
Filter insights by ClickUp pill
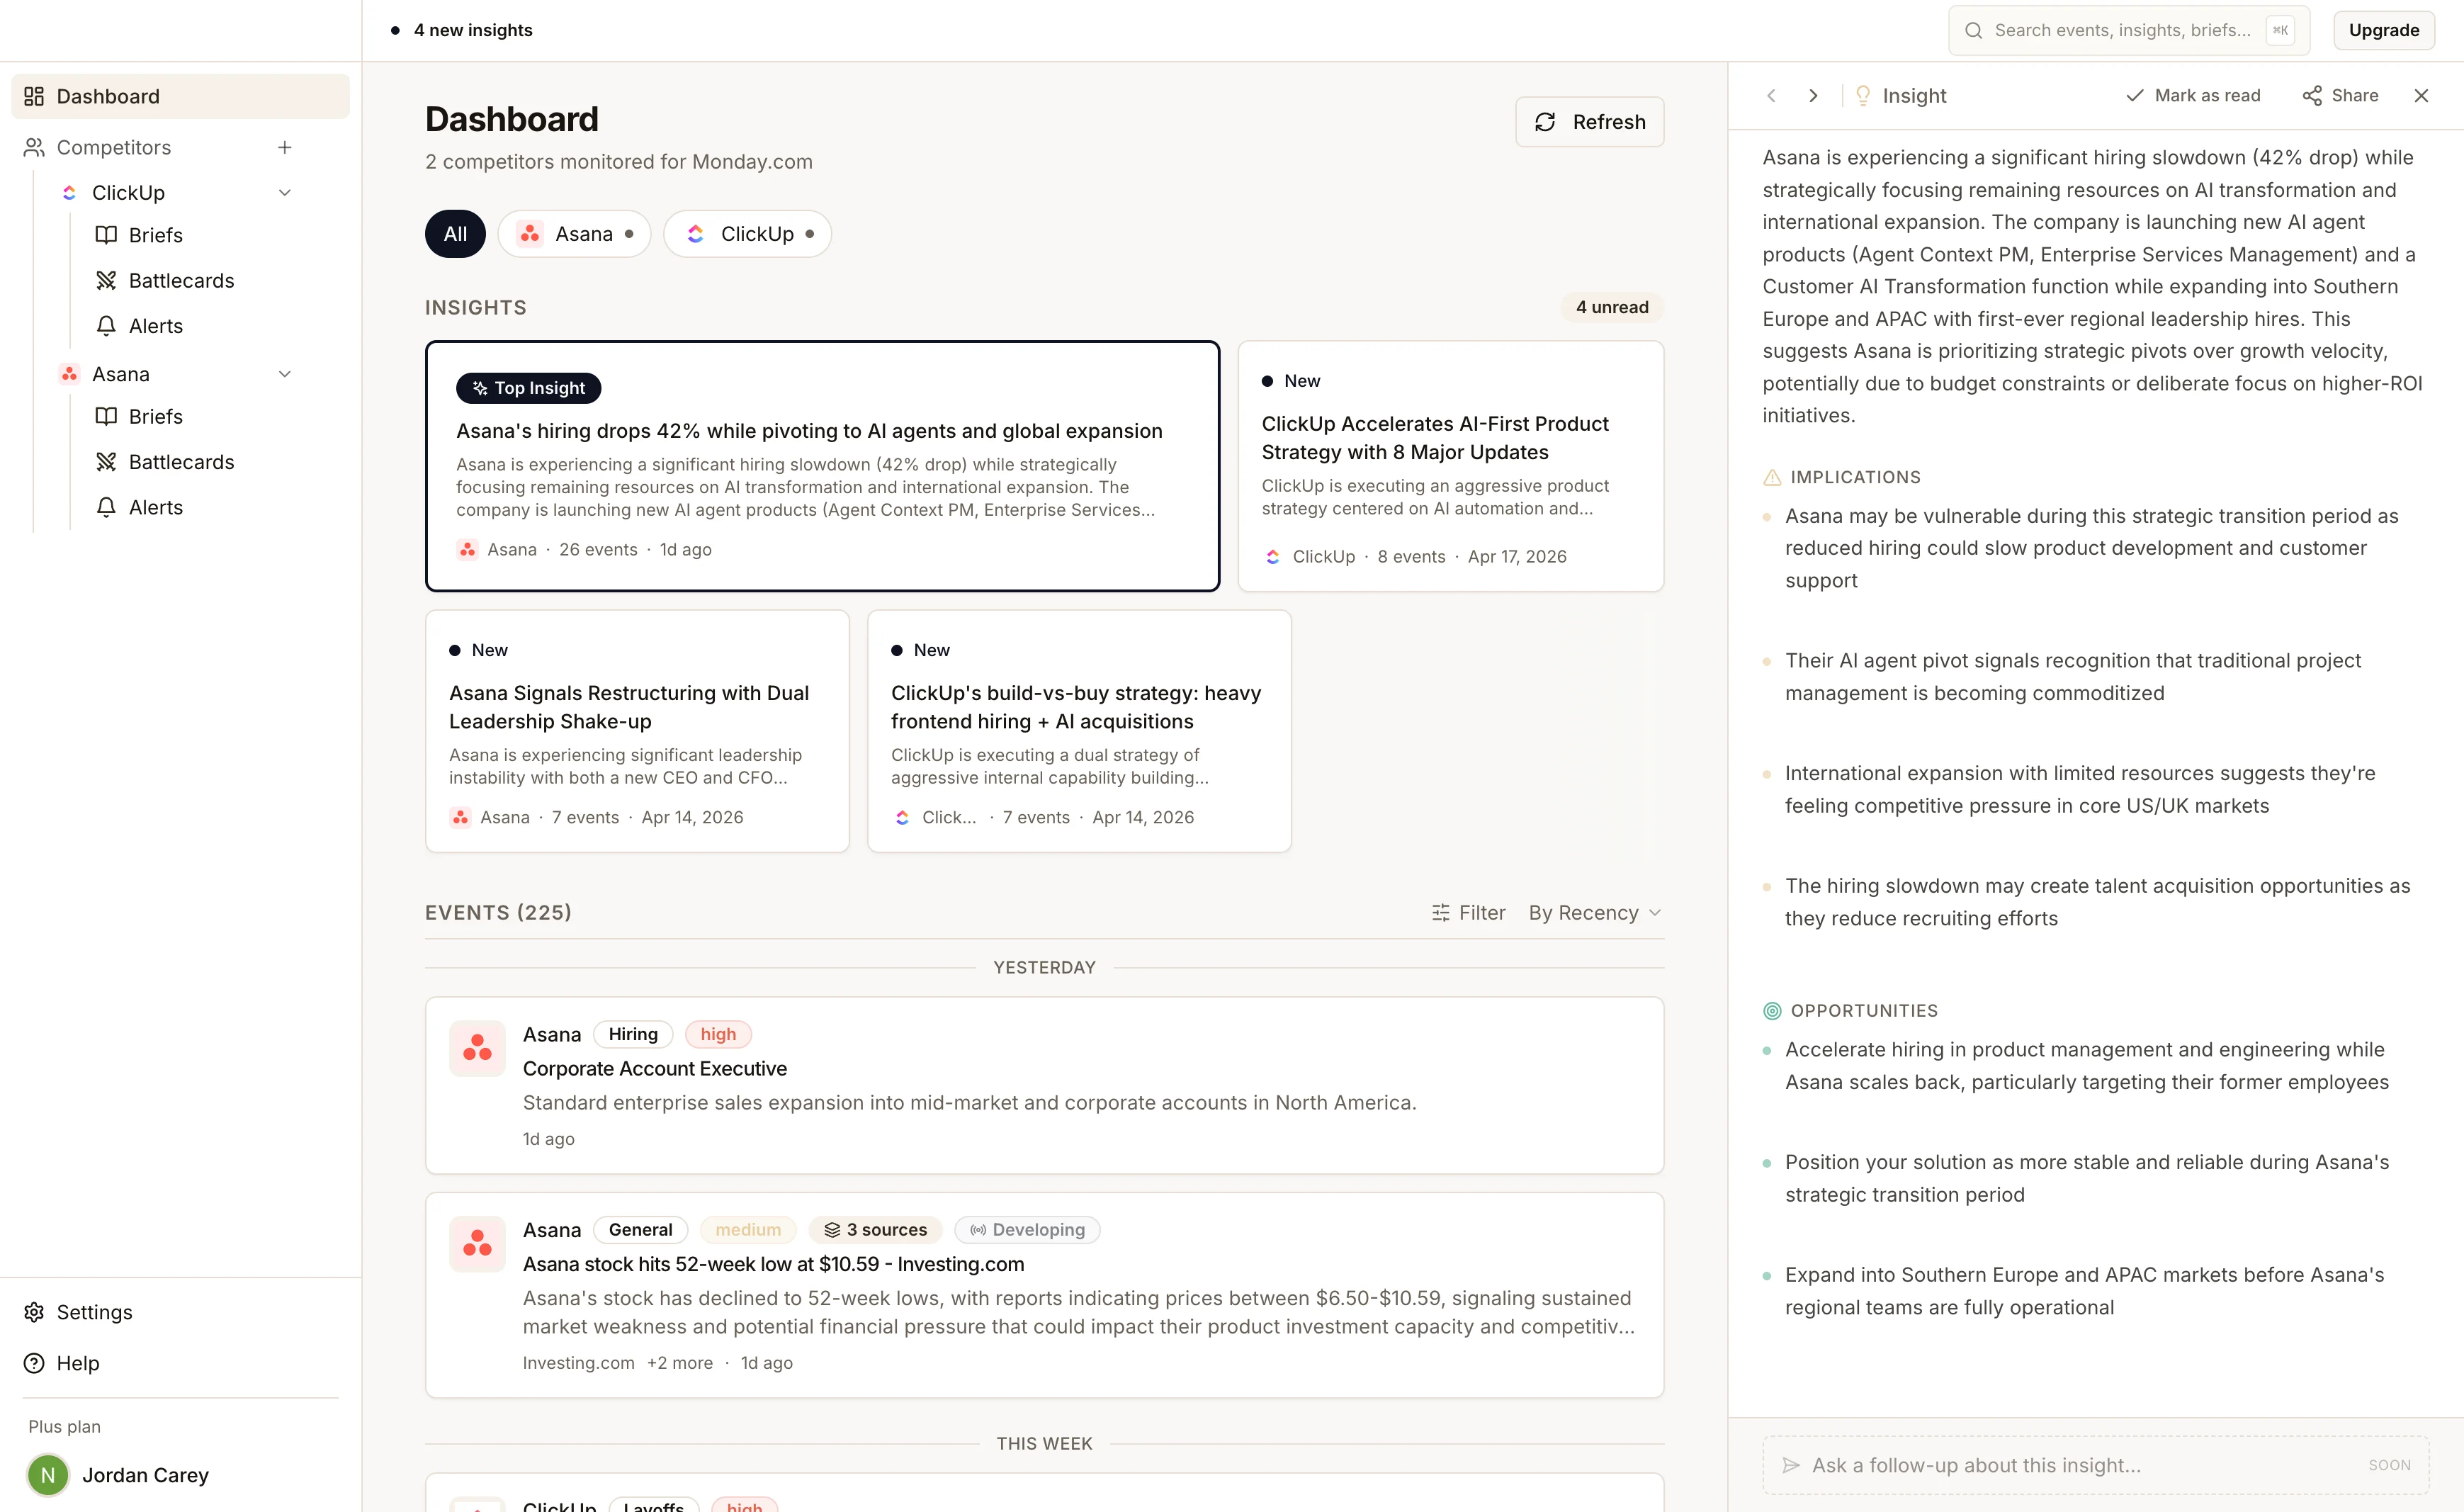point(747,233)
